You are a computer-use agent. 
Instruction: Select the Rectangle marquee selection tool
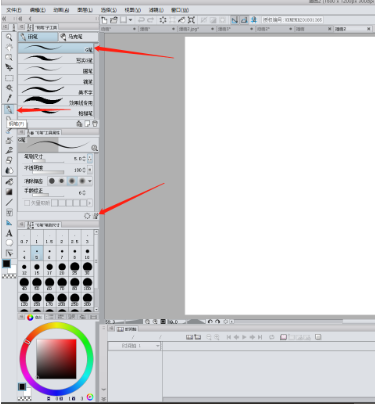click(x=9, y=78)
